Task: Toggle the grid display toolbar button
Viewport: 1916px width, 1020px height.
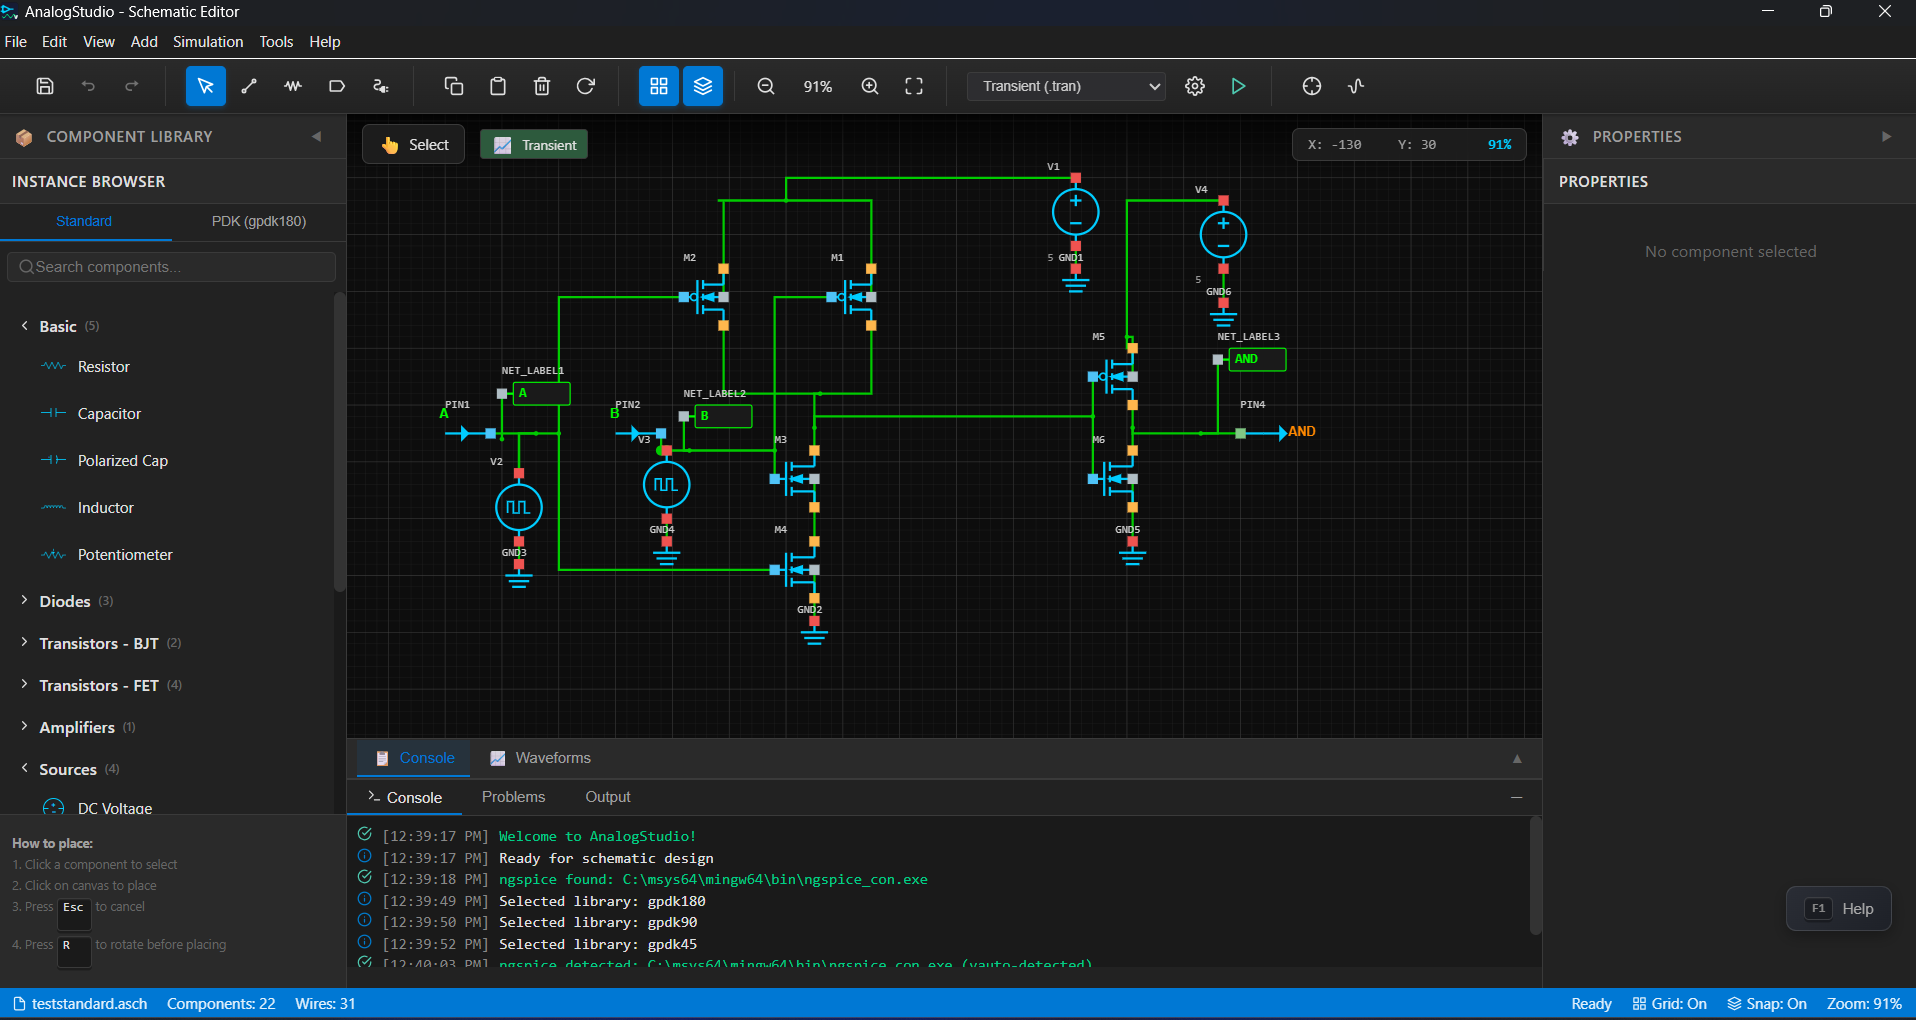Action: (659, 86)
